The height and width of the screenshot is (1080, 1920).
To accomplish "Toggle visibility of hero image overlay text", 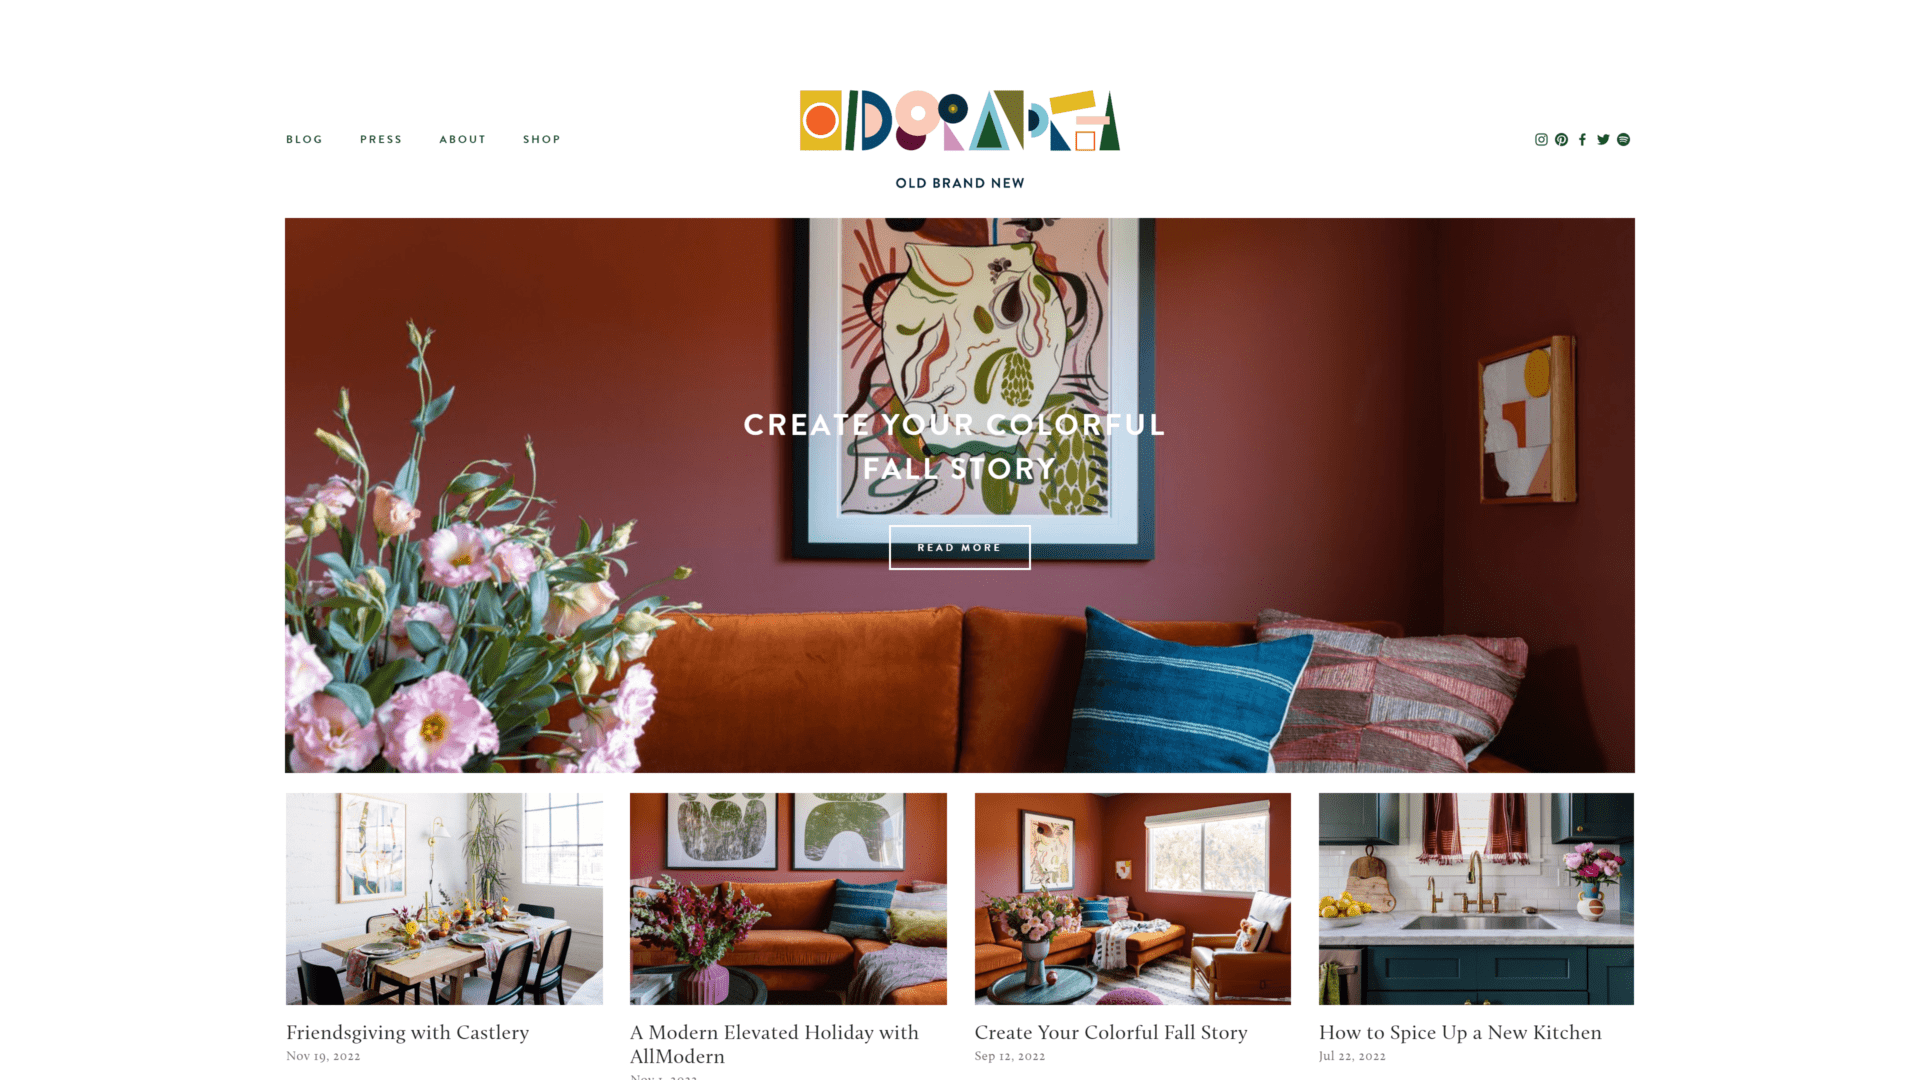I will click(959, 444).
